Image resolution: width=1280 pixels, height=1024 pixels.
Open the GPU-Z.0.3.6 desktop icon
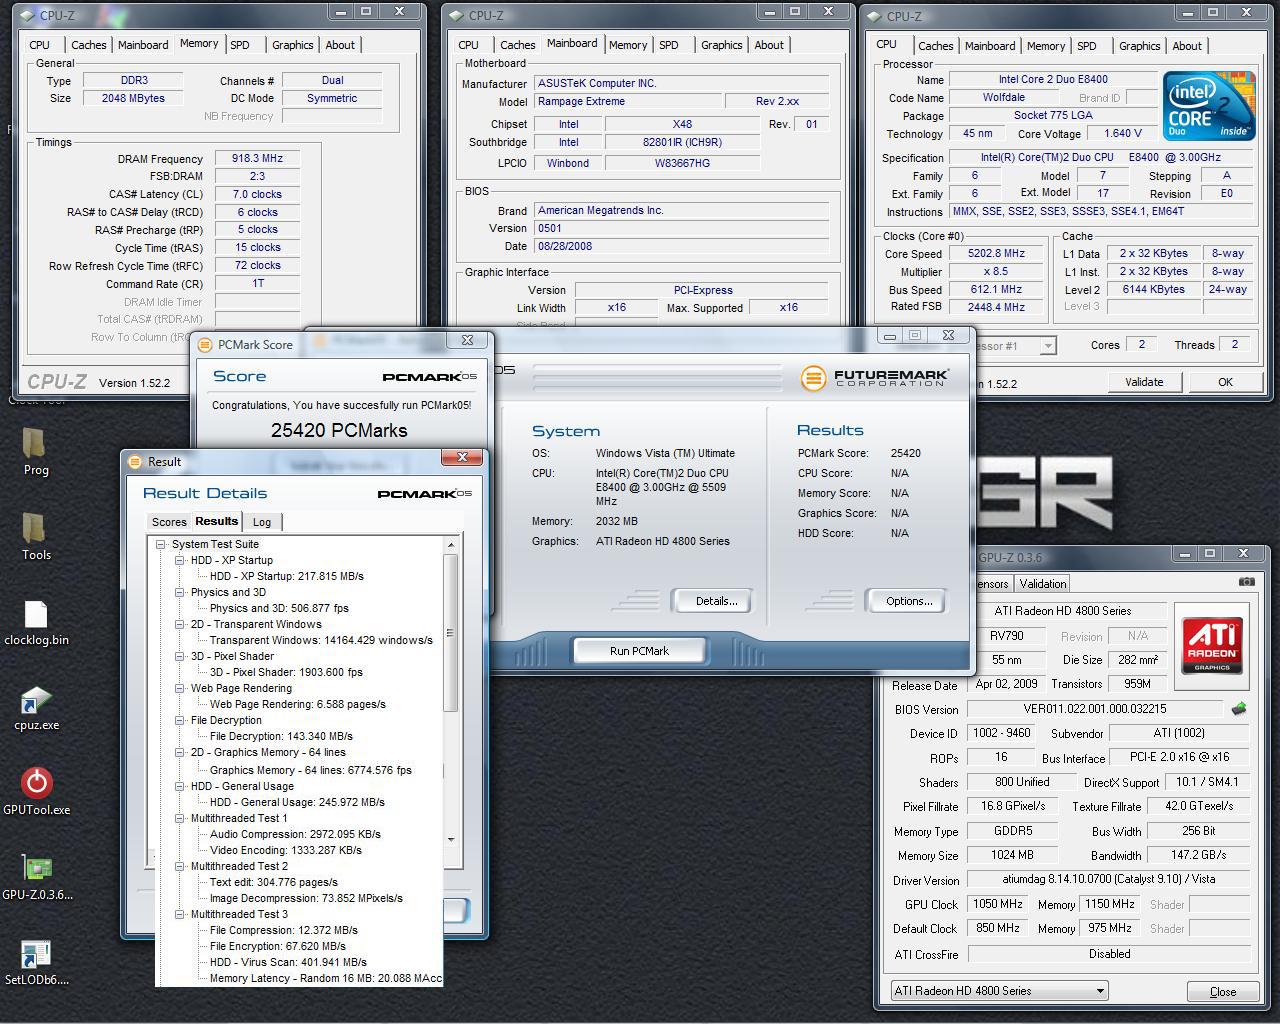coord(36,877)
